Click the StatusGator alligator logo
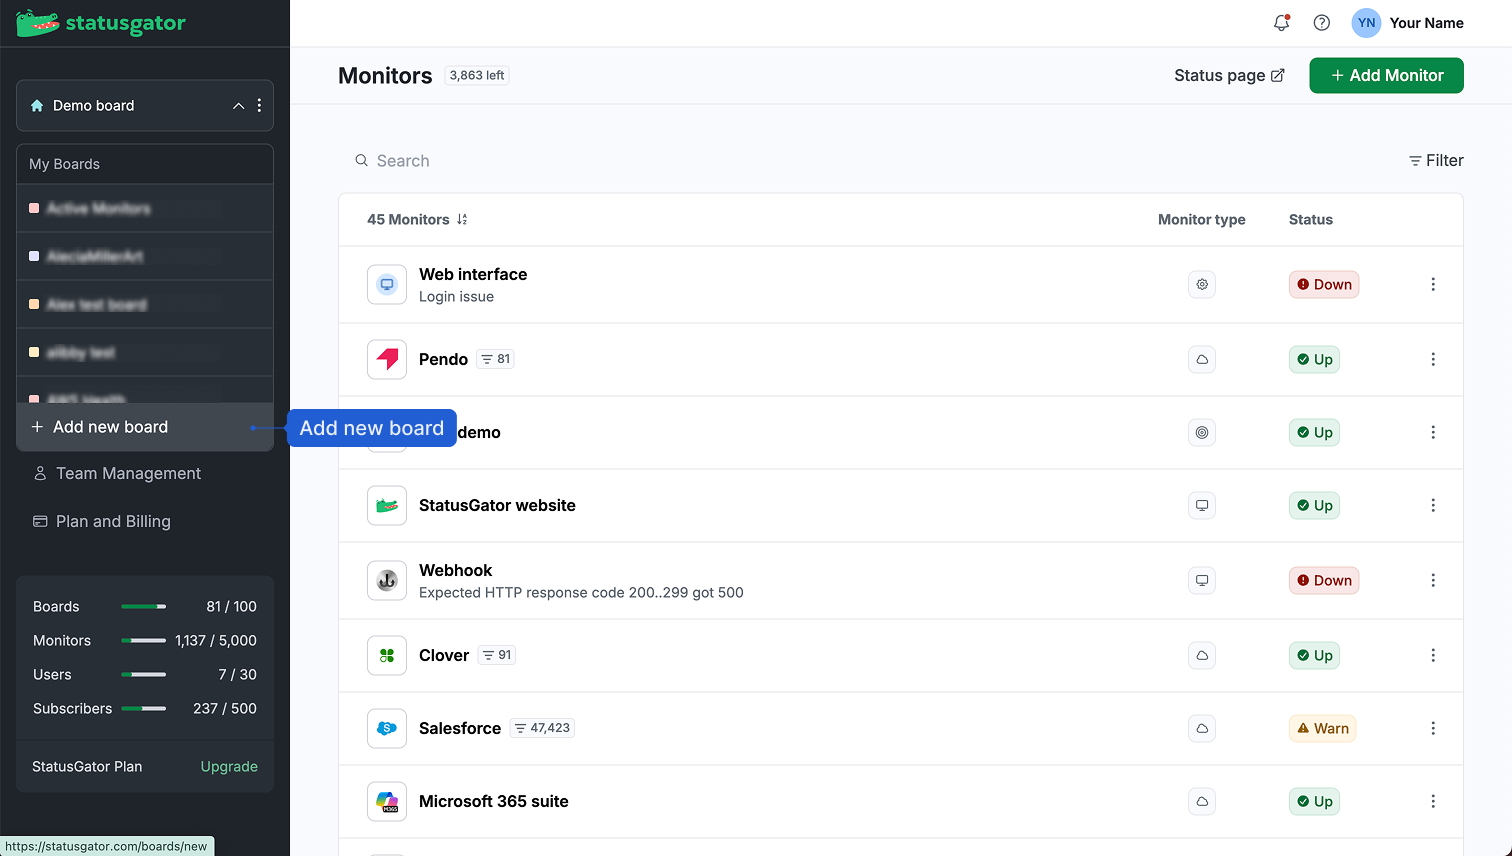 [x=101, y=23]
